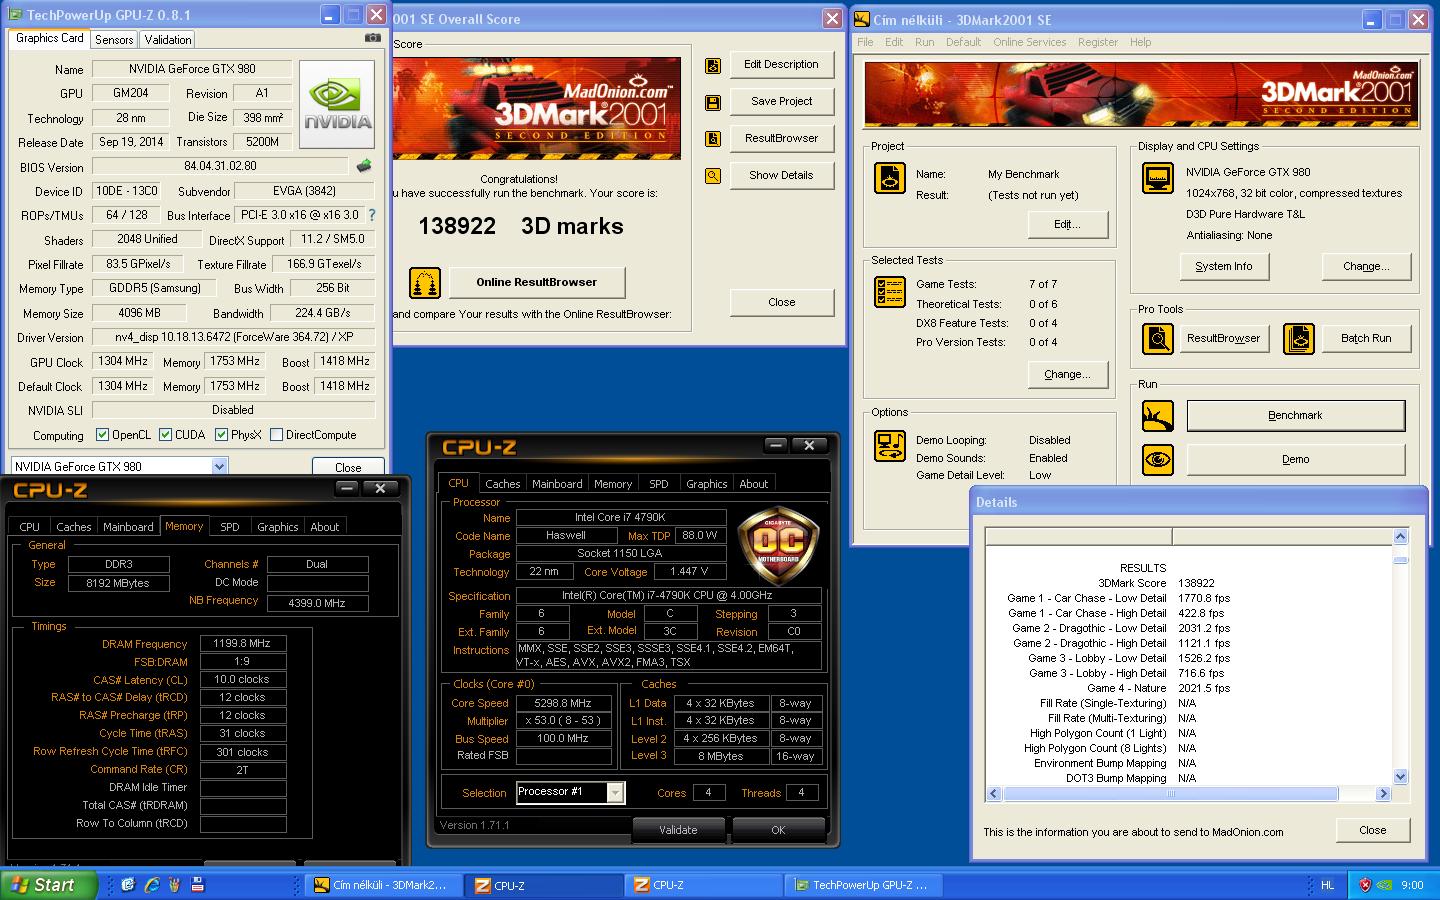Click the Pro Tools ResultBrowser icon
This screenshot has height=900, width=1440.
pyautogui.click(x=1158, y=339)
